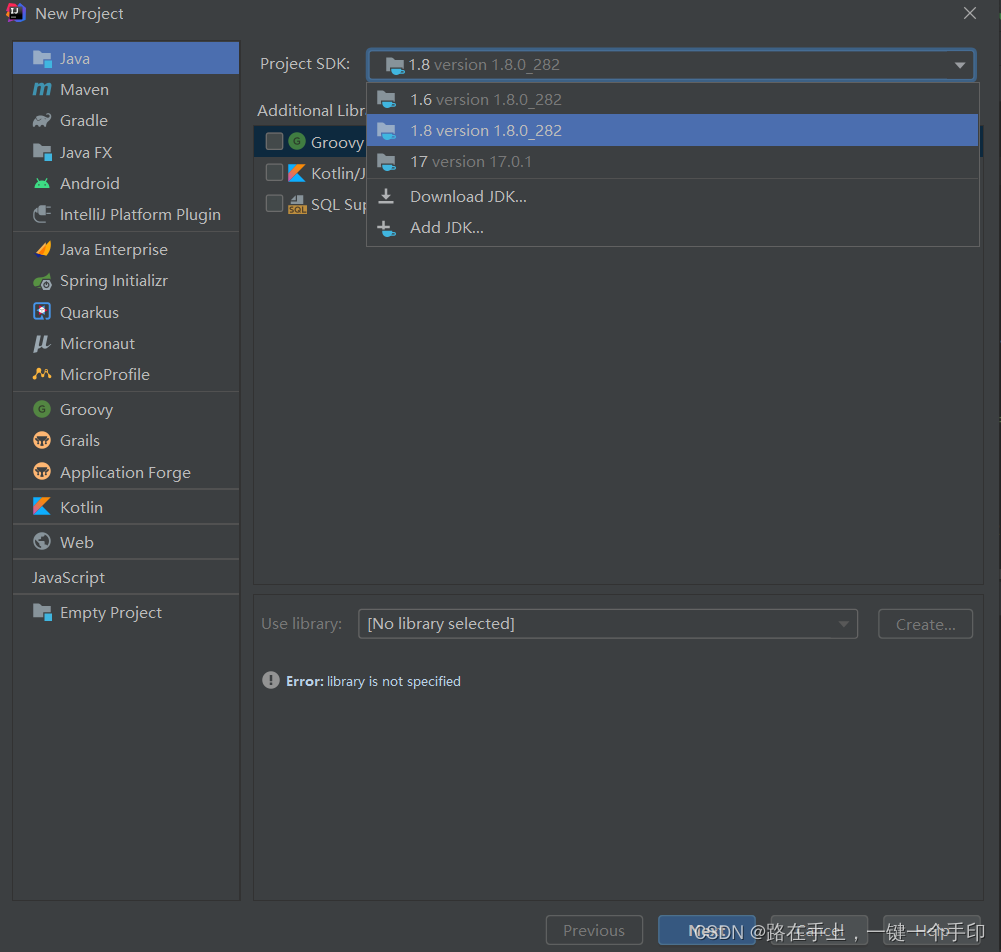Click the Android robot icon
Image resolution: width=1001 pixels, height=952 pixels.
coord(42,184)
